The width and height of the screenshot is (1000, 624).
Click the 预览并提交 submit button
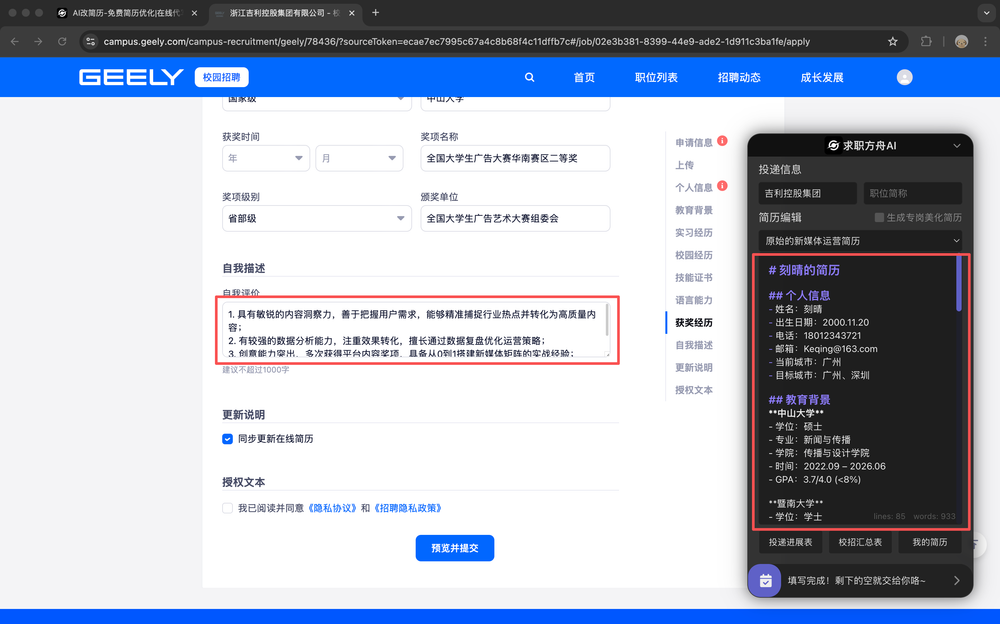455,548
